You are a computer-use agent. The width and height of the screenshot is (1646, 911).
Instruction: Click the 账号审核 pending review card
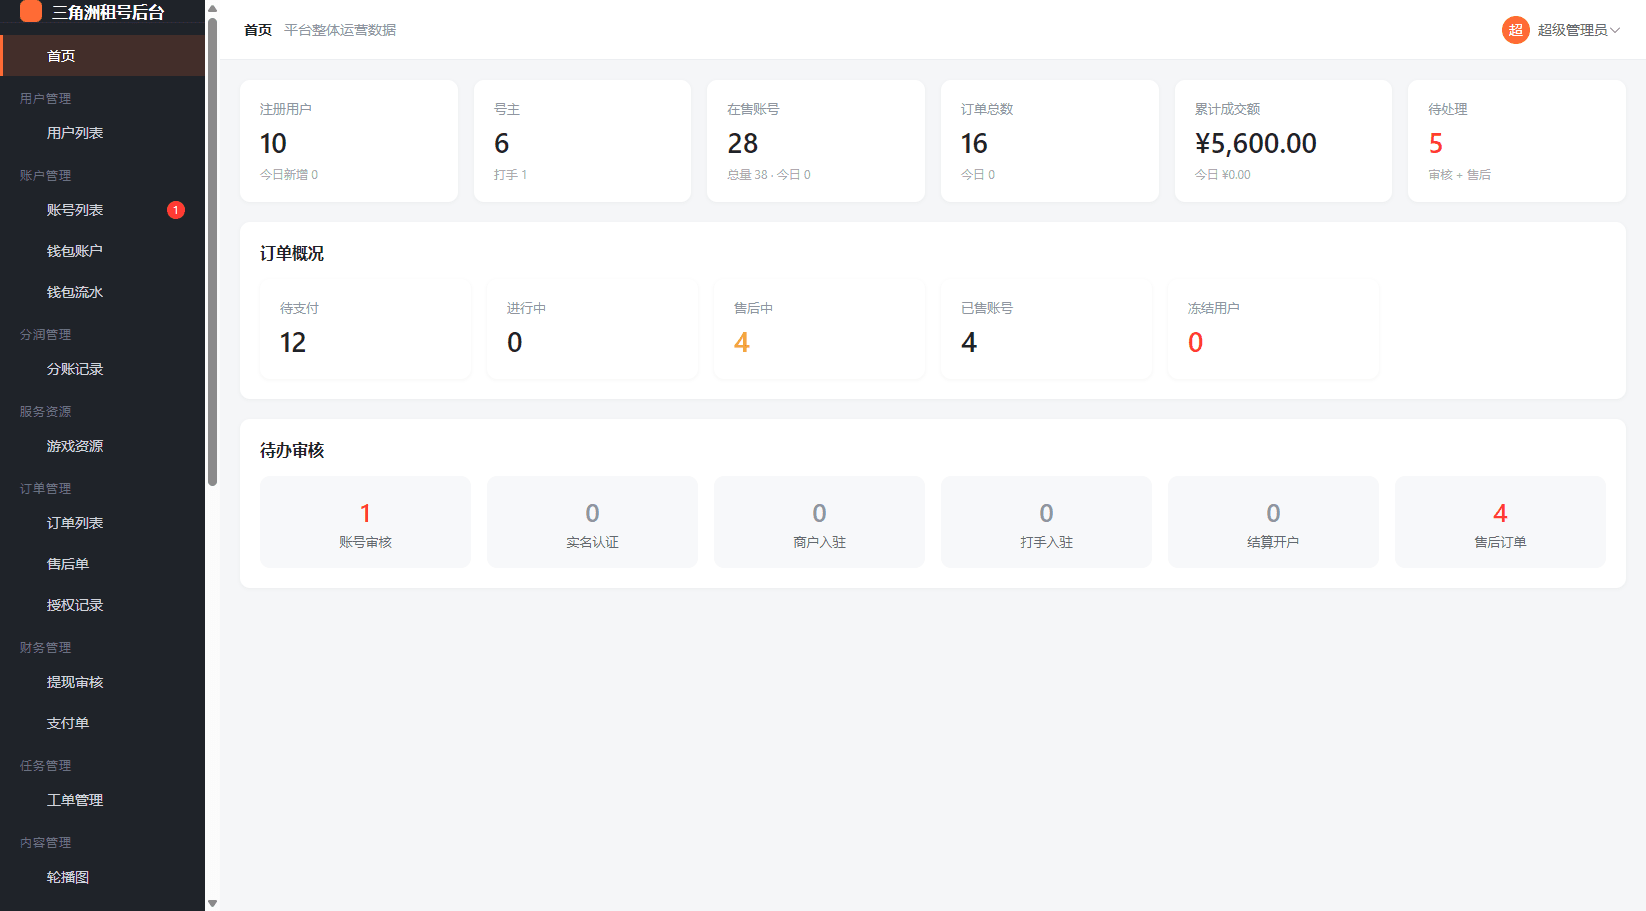pyautogui.click(x=365, y=522)
